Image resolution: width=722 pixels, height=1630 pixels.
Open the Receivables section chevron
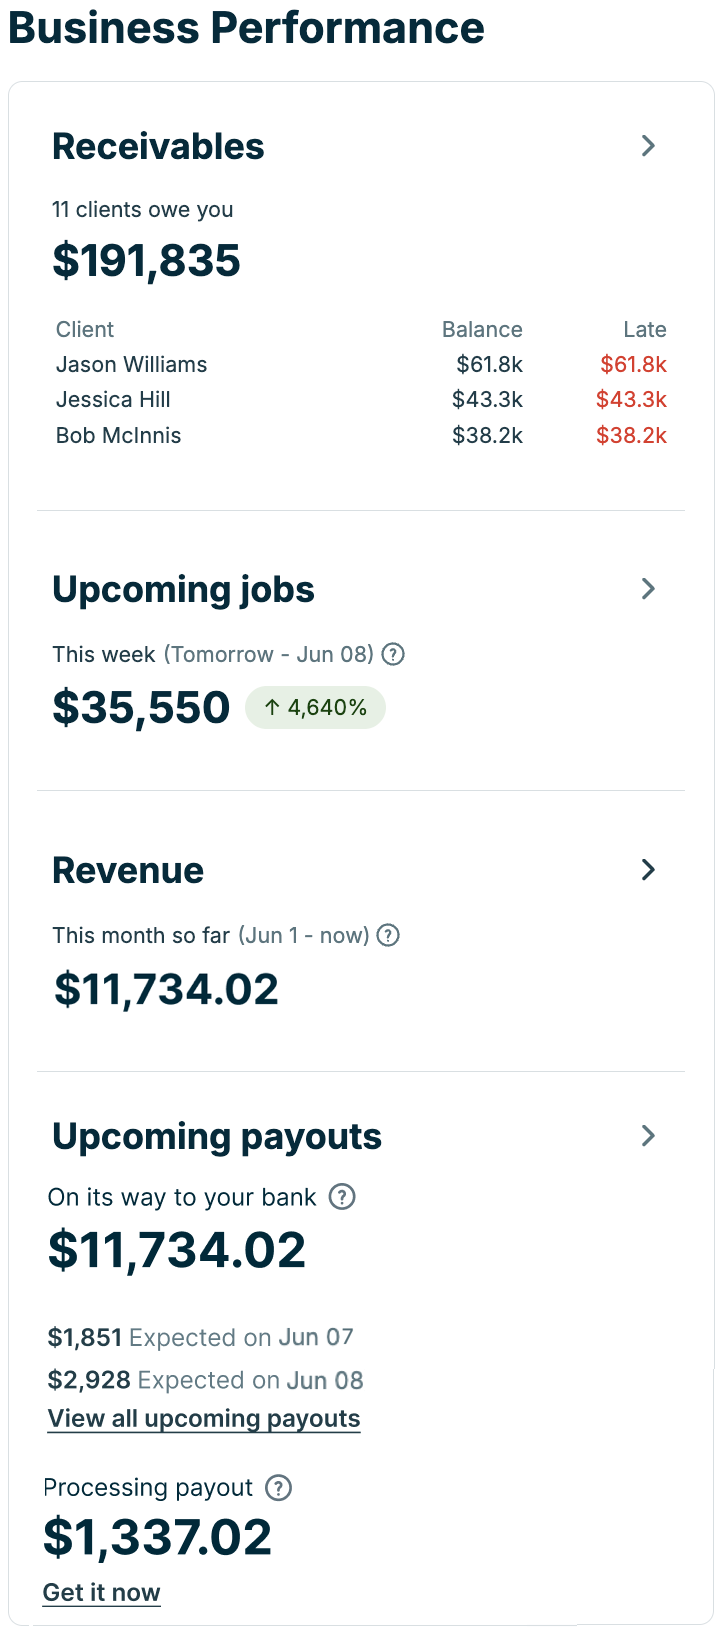648,146
